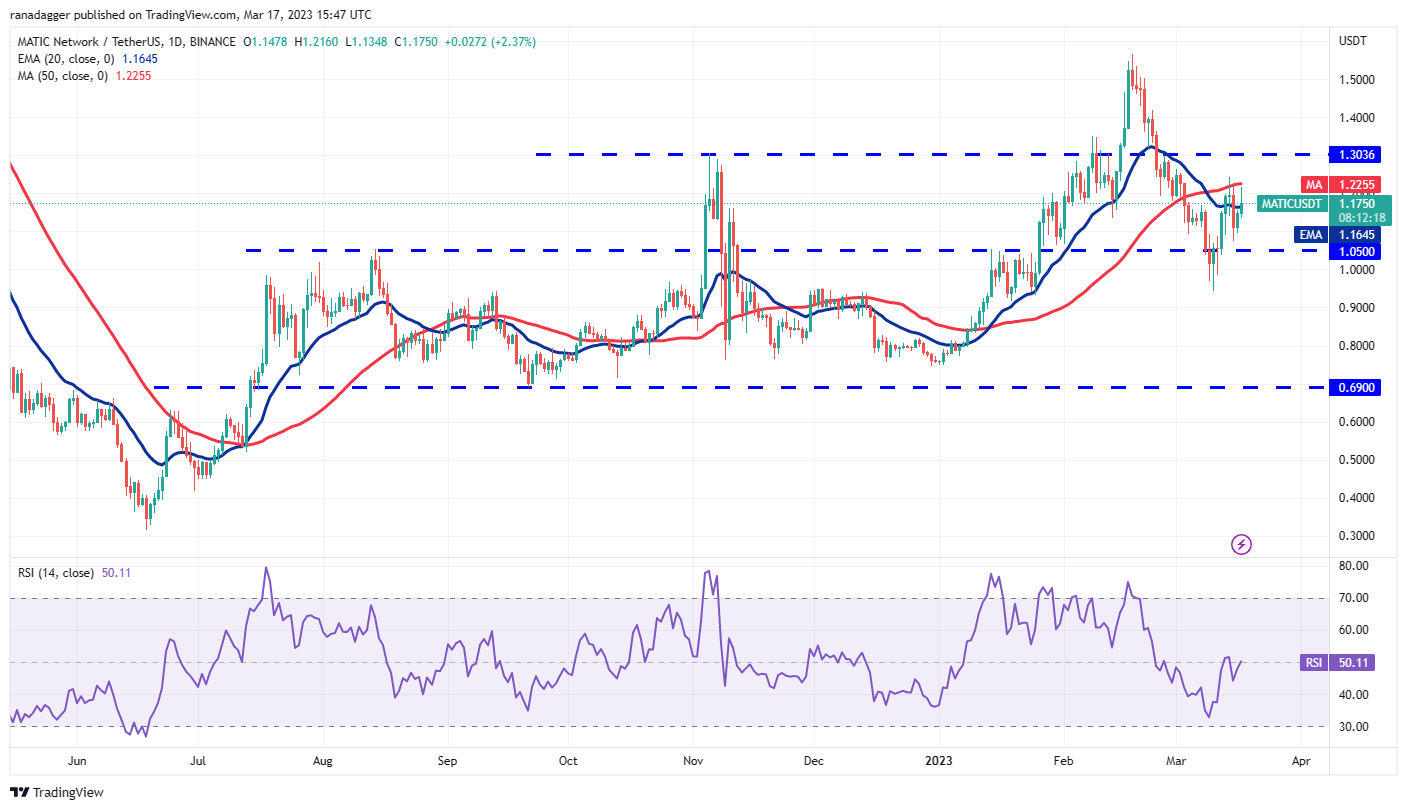
Task: Click the 1.3036 resistance level label
Action: [x=1355, y=155]
